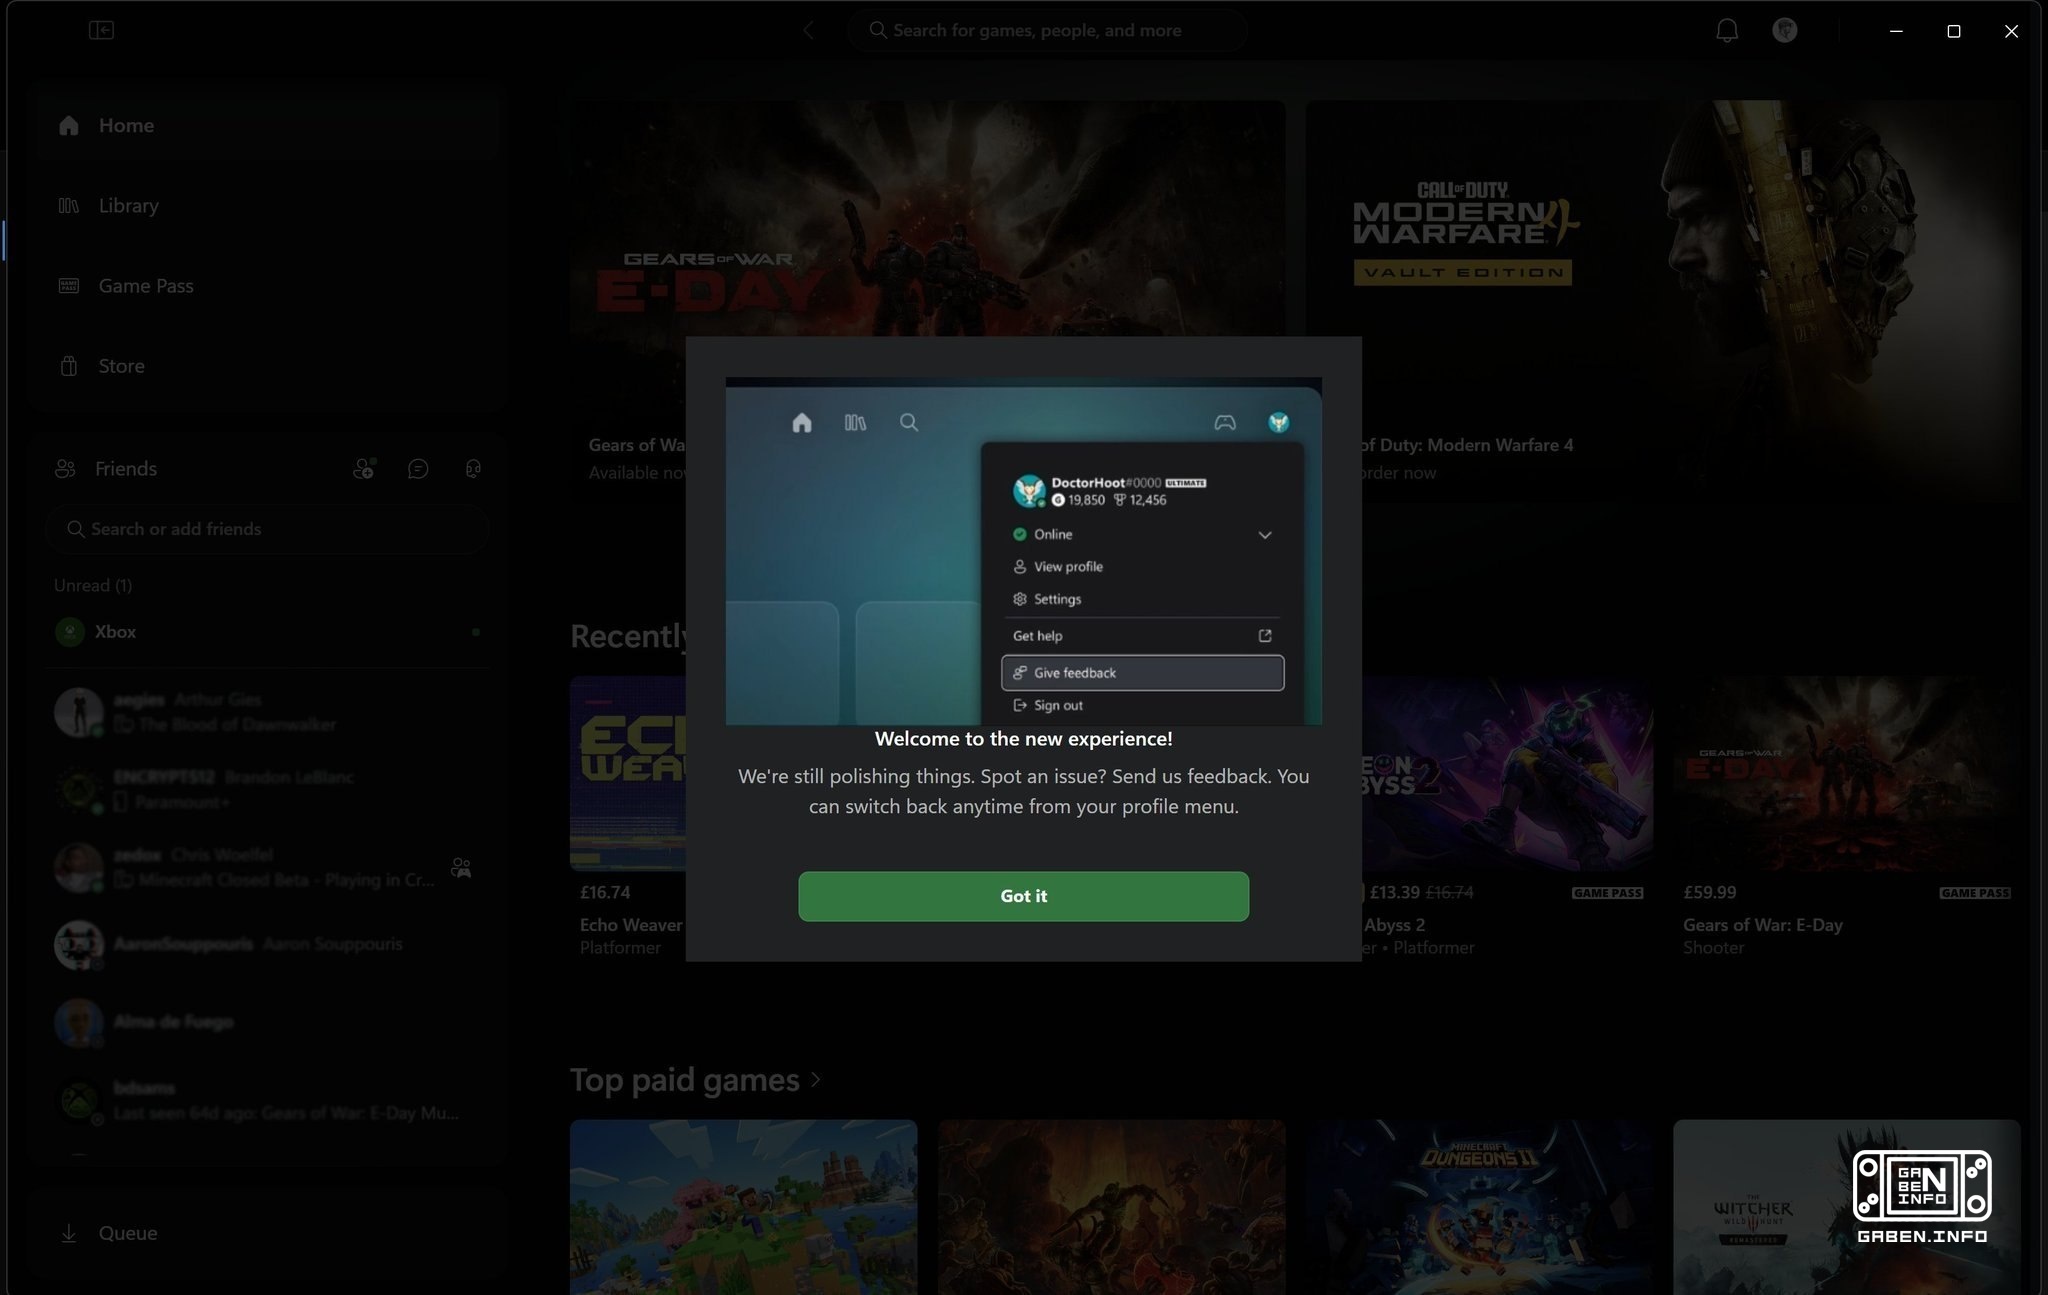2048x1295 pixels.
Task: Open chats via speech bubble icon
Action: (x=418, y=468)
